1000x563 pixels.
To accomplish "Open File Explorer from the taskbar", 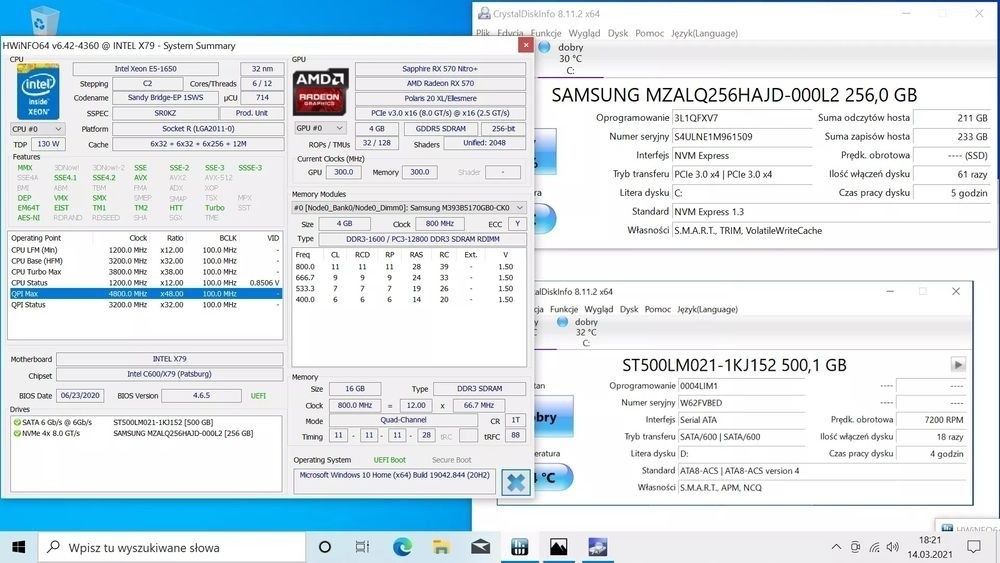I will [x=441, y=547].
